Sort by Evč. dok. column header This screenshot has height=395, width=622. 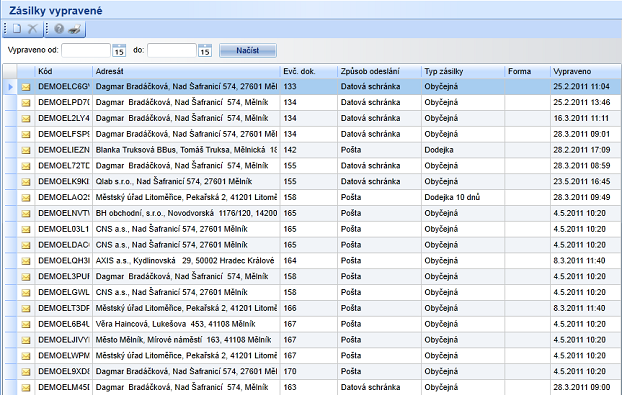(309, 71)
